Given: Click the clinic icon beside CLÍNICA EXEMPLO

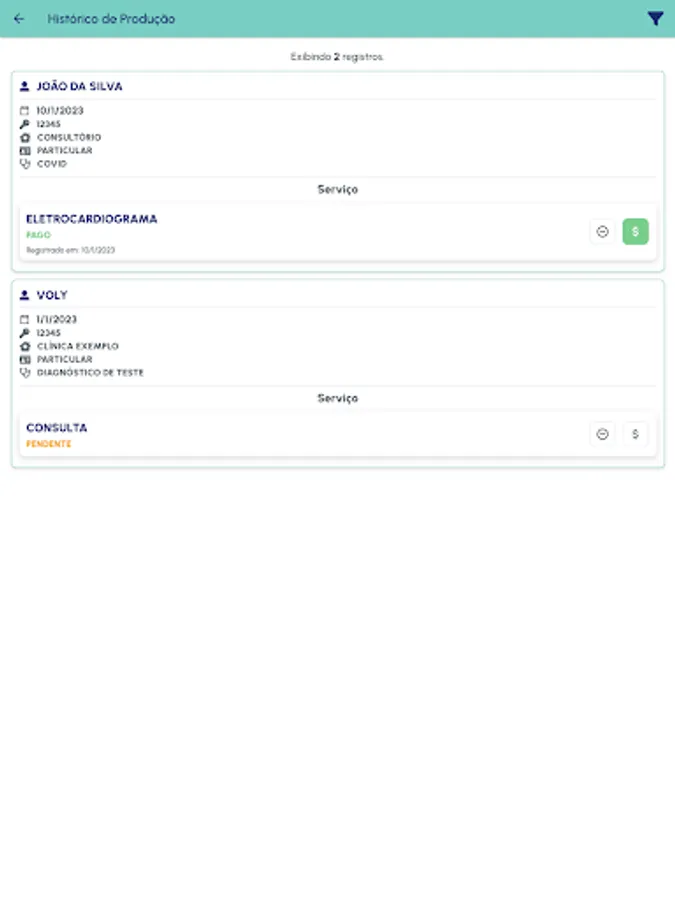Looking at the screenshot, I should (25, 346).
